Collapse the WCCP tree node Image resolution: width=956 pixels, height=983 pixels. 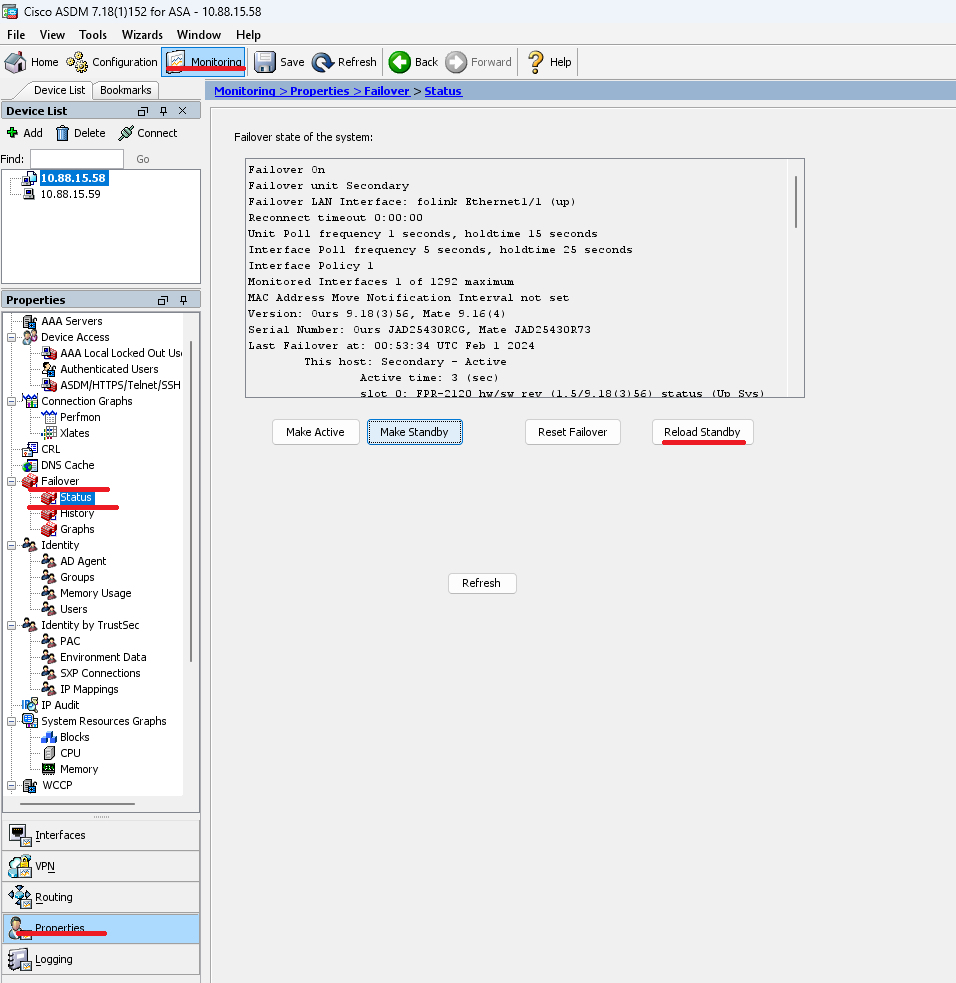coord(11,785)
